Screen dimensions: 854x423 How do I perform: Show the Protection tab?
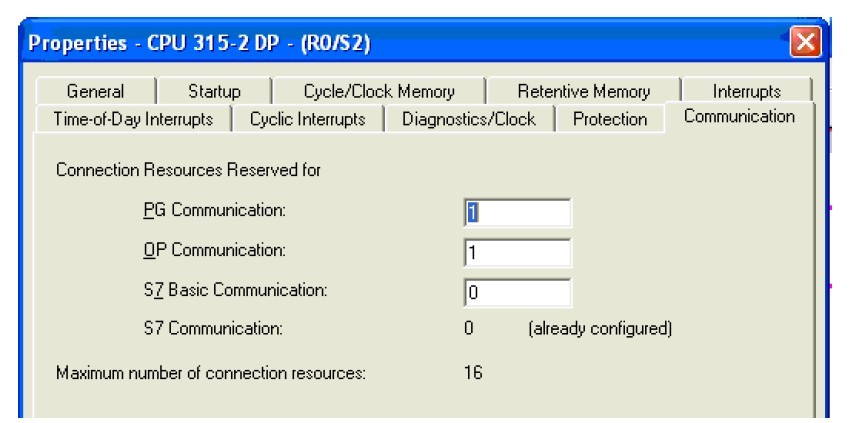pyautogui.click(x=610, y=118)
